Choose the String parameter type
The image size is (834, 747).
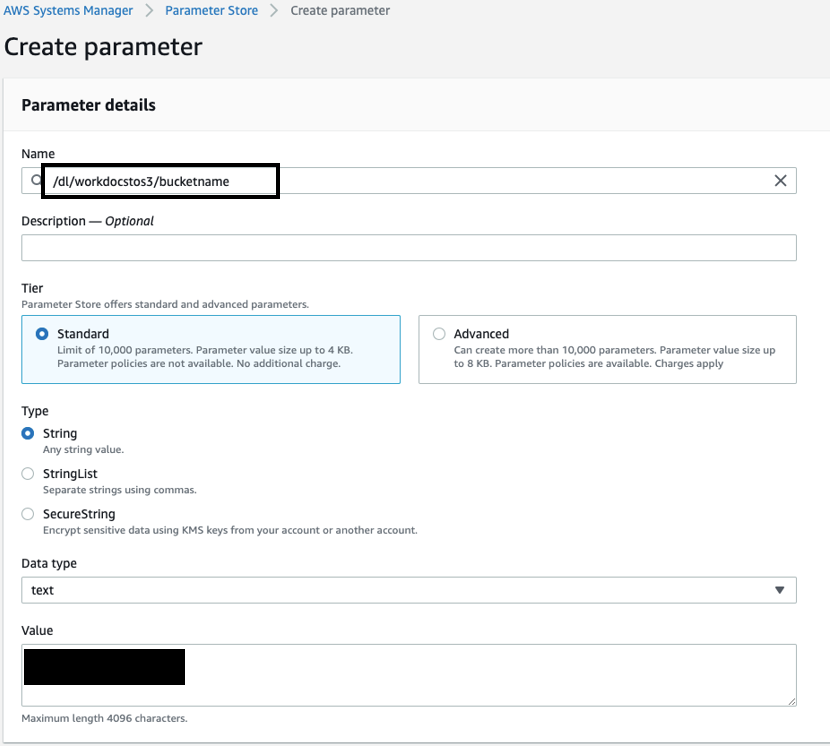[x=27, y=433]
